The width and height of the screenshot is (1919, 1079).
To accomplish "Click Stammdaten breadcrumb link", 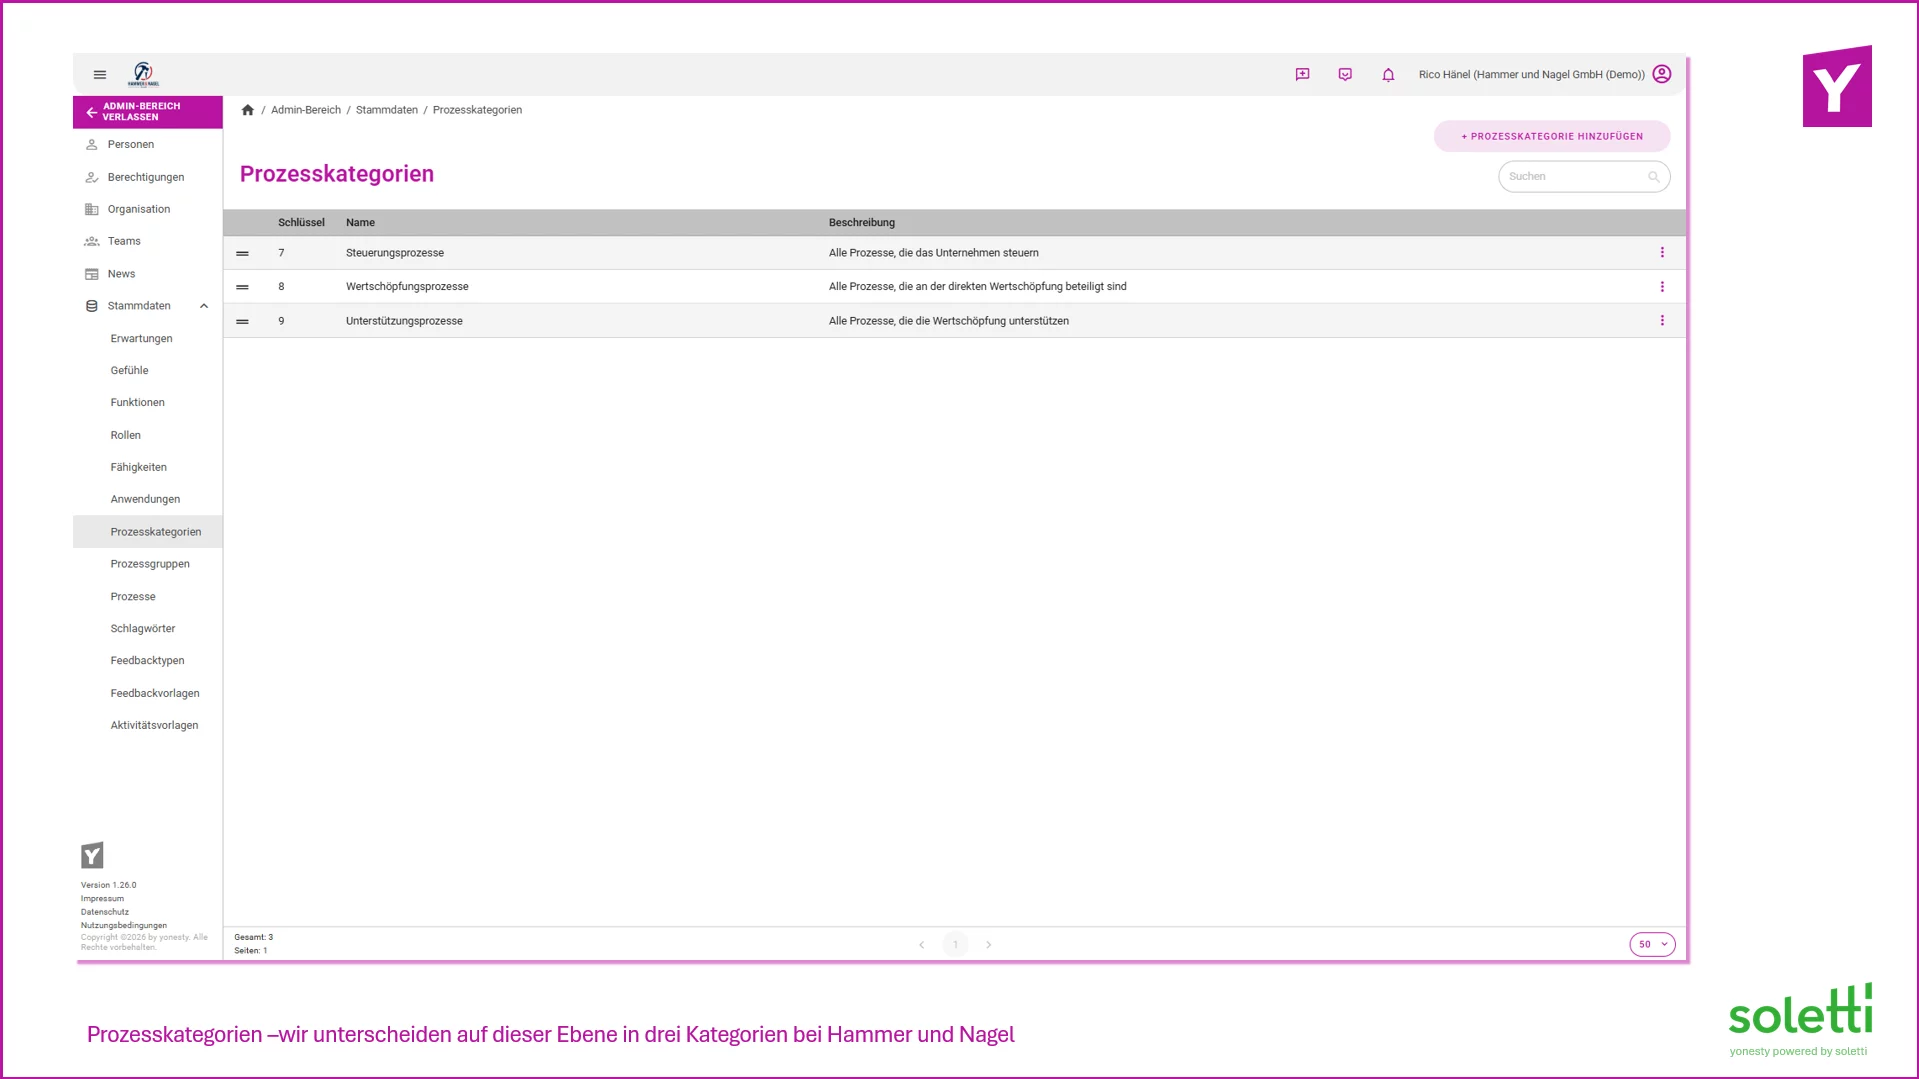I will click(387, 110).
